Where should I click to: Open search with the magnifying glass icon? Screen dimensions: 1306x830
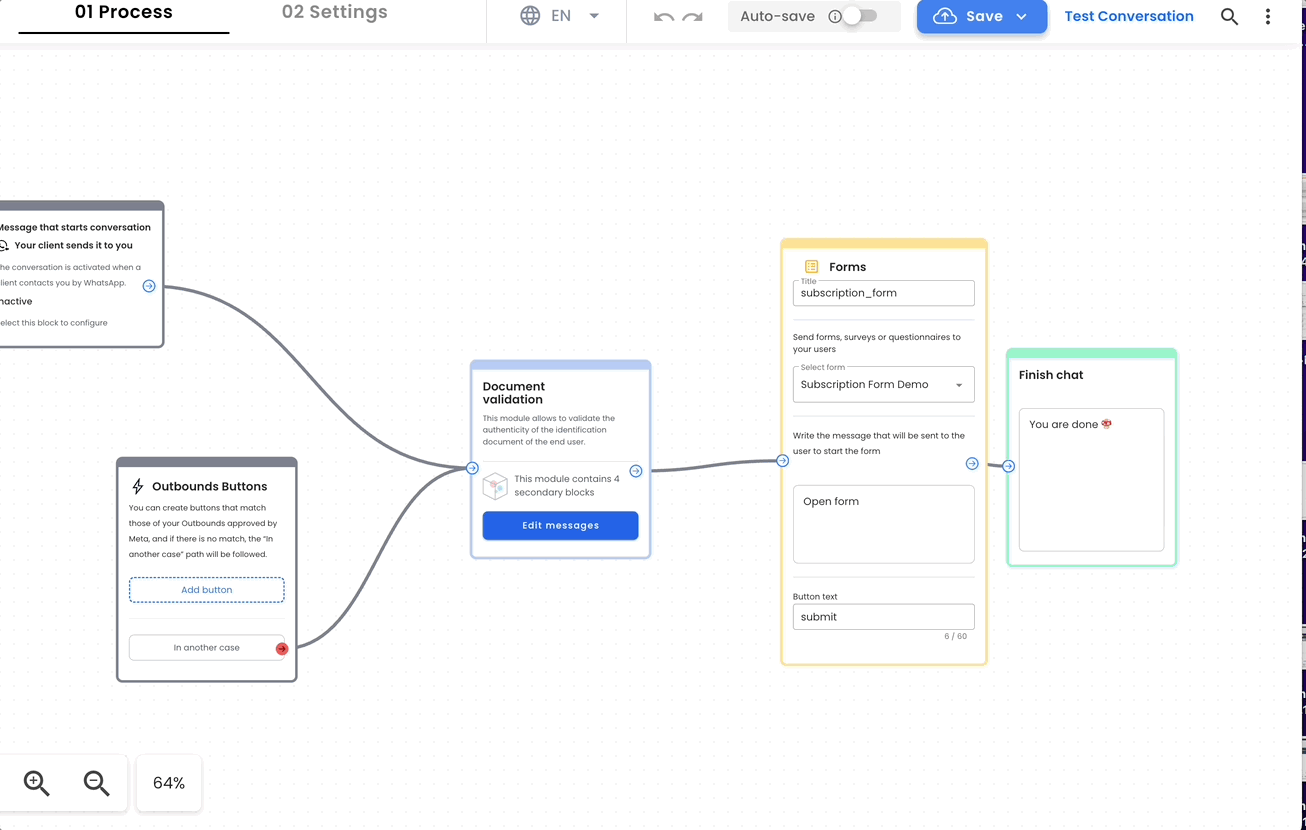(1229, 16)
